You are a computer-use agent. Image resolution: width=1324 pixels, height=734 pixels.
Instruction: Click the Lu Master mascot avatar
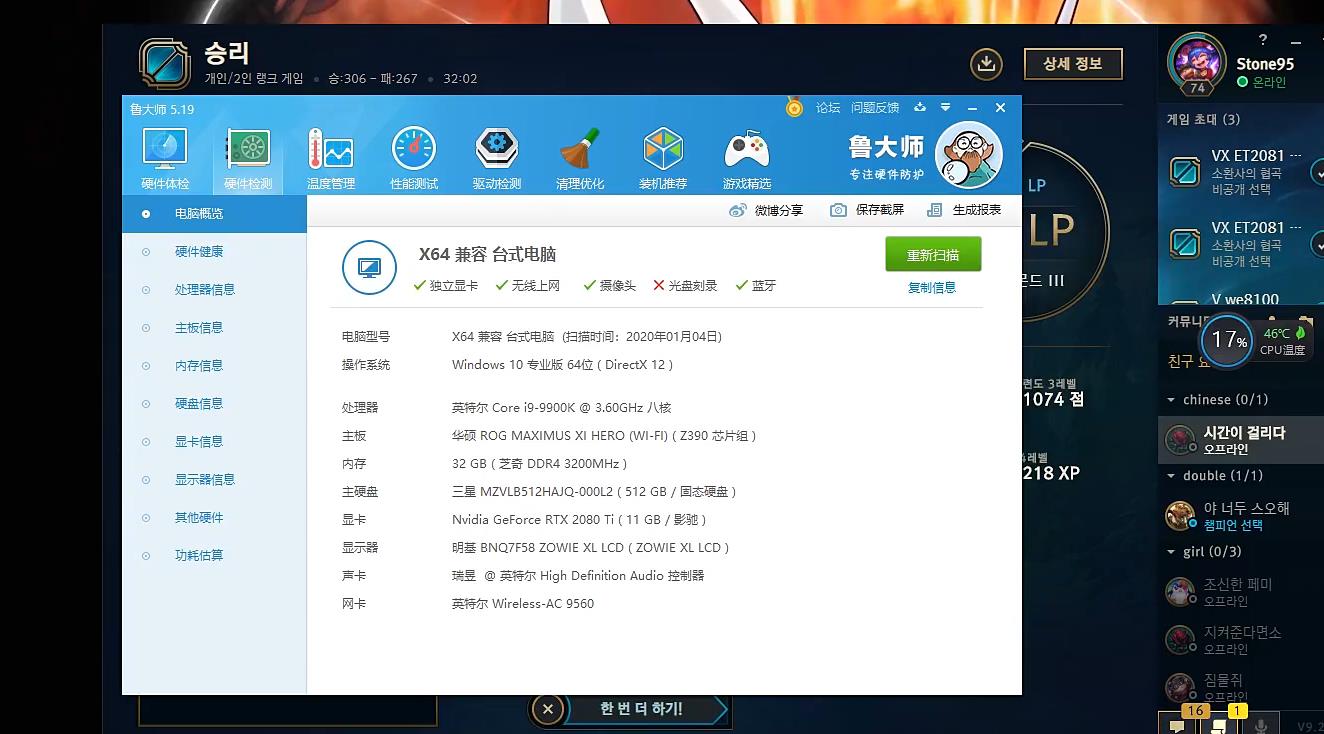(968, 155)
